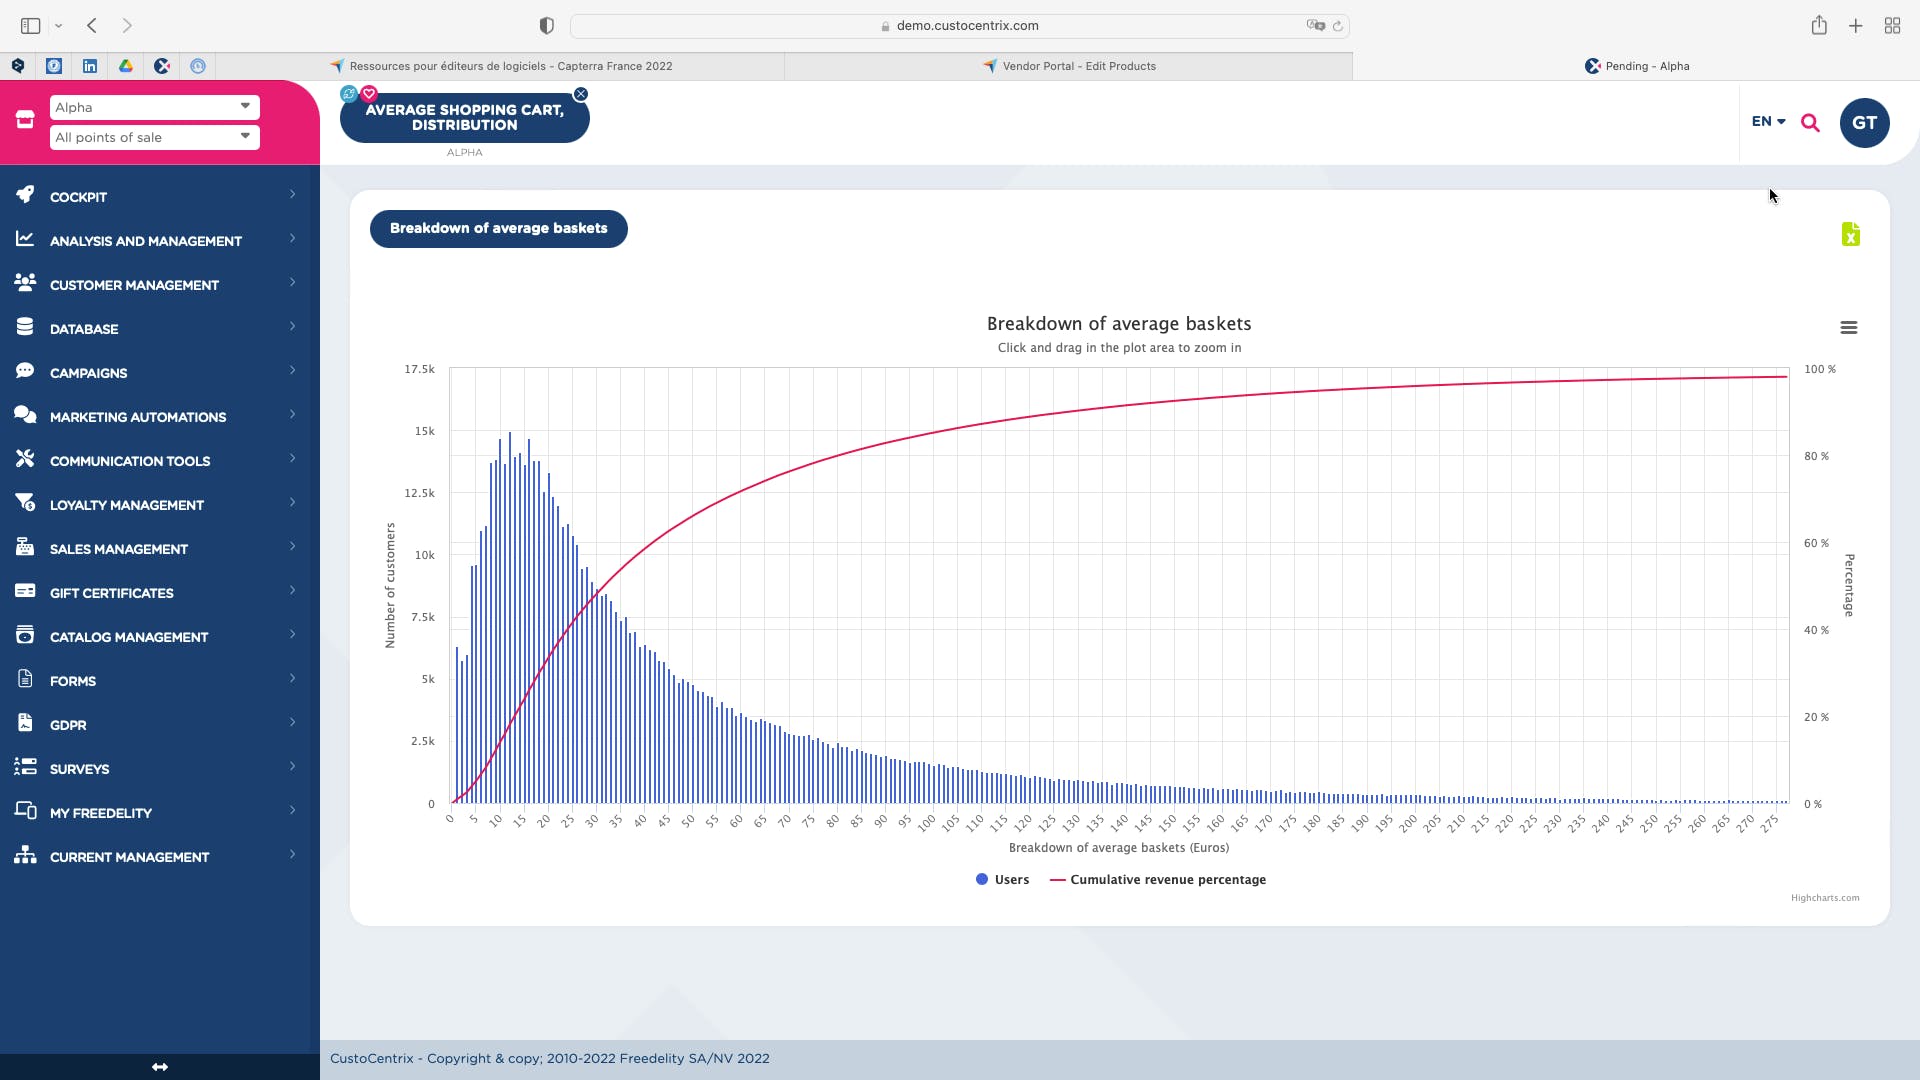Viewport: 1920px width, 1080px height.
Task: Click the magenta search magnifier icon
Action: point(1810,123)
